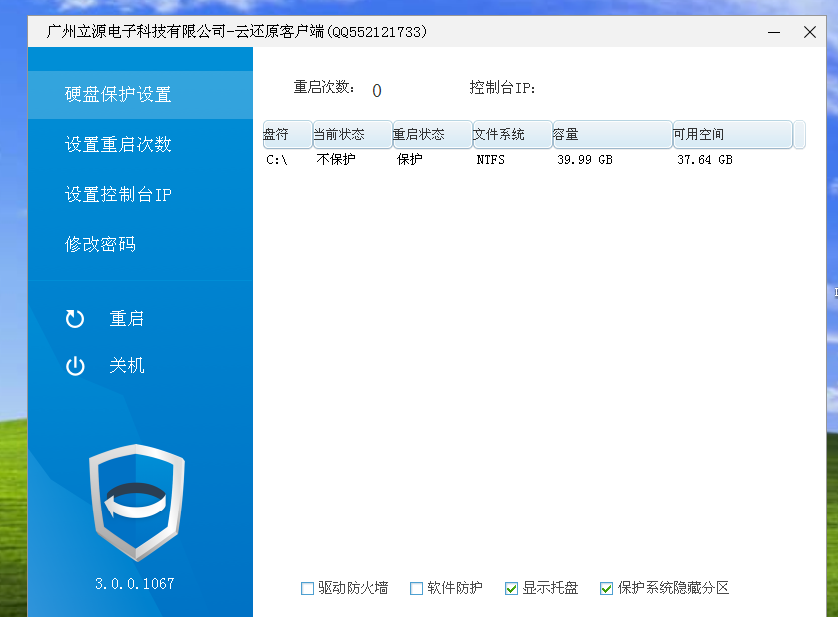Click the NTFS file system cell

pyautogui.click(x=491, y=160)
